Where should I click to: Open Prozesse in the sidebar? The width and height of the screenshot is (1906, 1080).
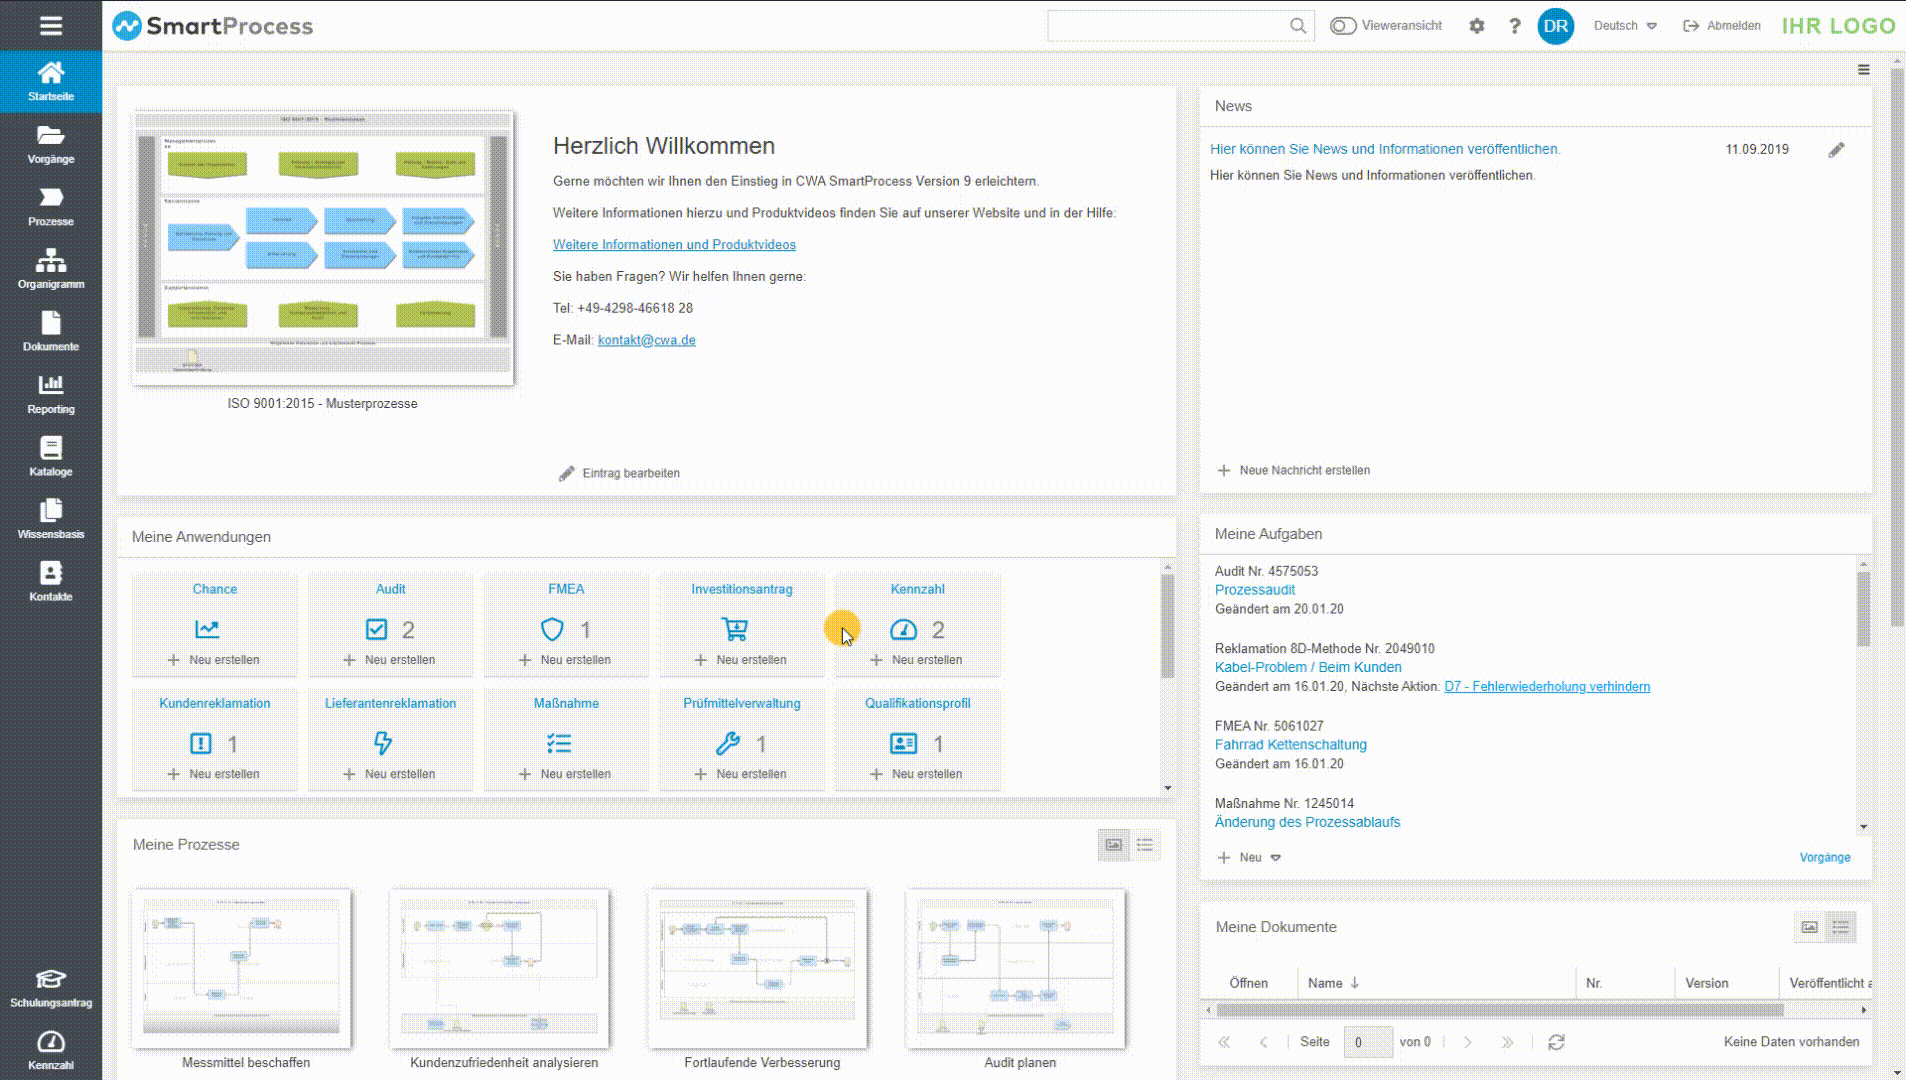pyautogui.click(x=51, y=206)
